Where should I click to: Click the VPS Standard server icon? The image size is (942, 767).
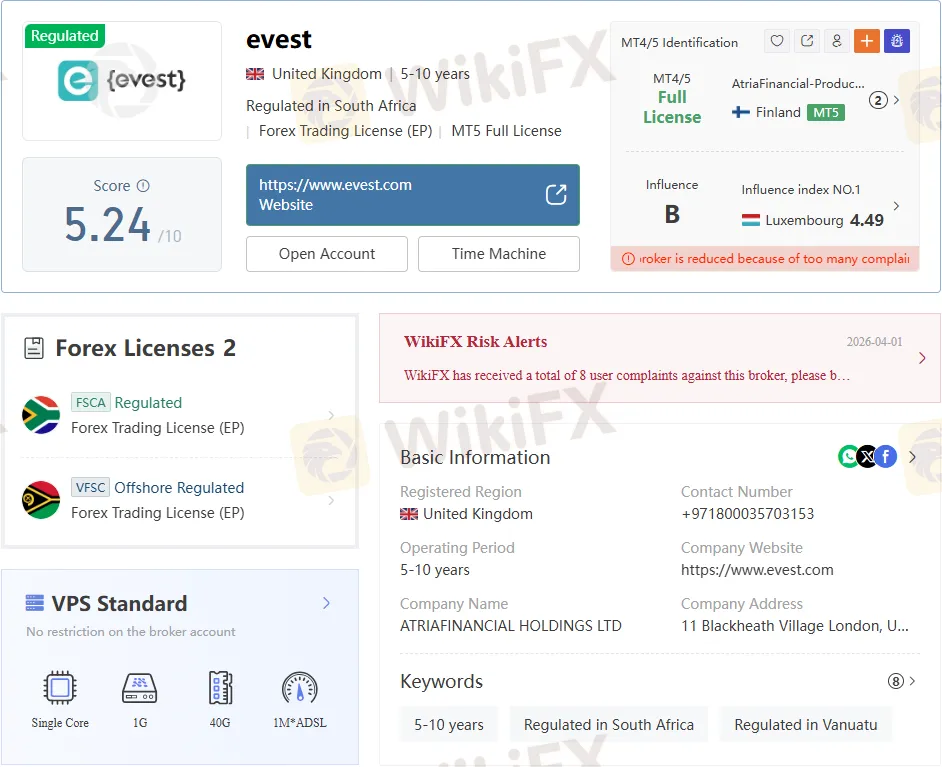coord(35,602)
